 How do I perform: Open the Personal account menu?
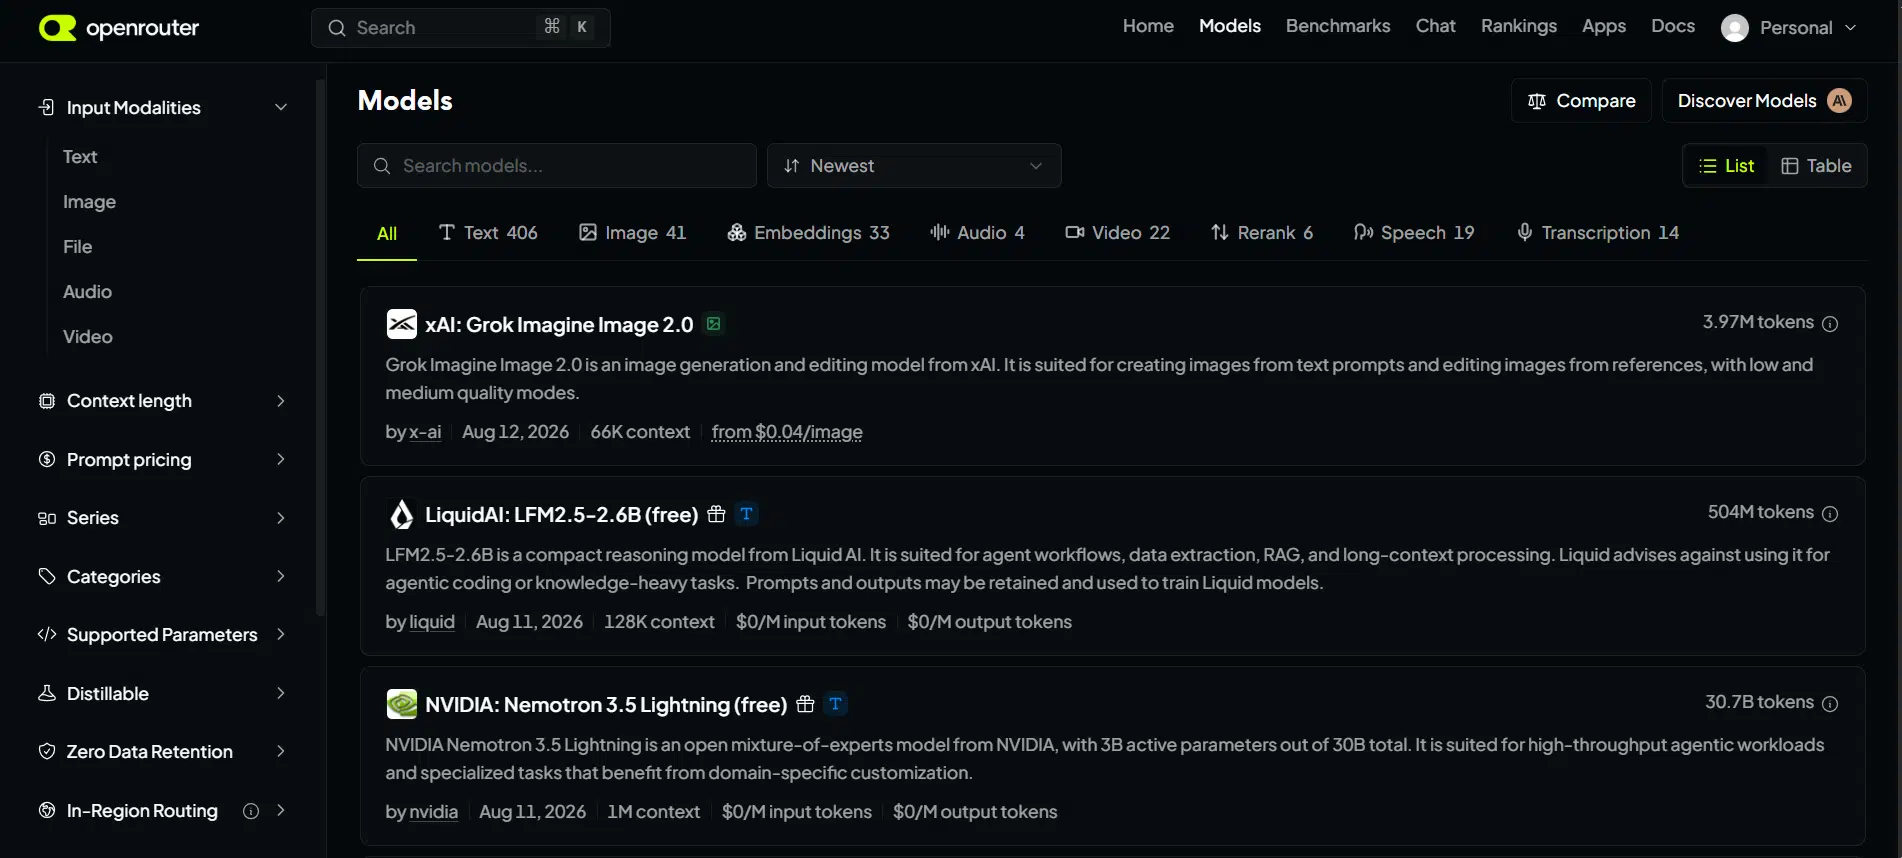1788,28
